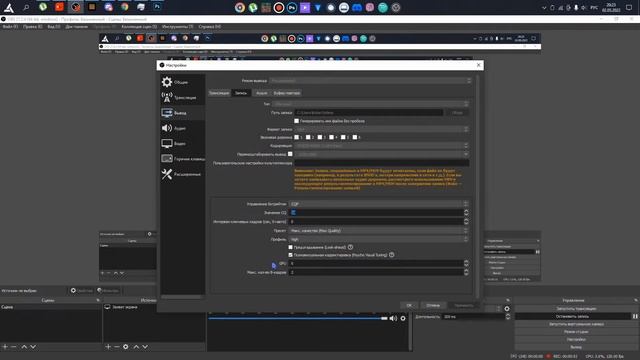Move source up with arrow icon
This screenshot has width=640, height=360.
point(136,347)
